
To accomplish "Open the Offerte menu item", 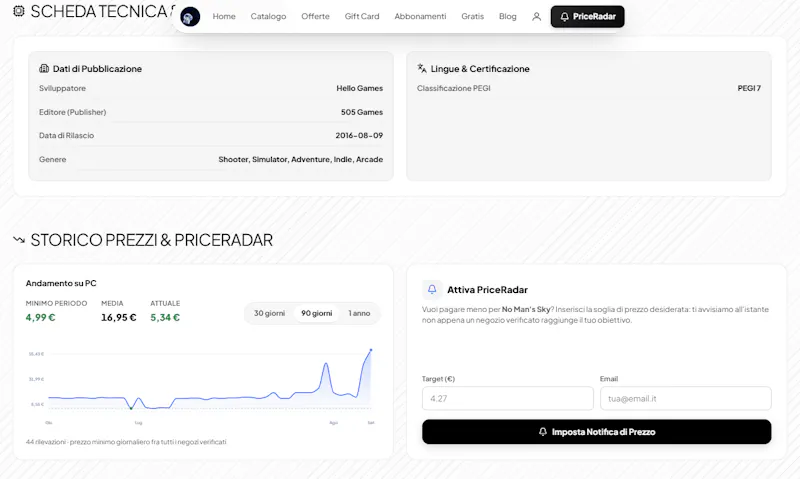I will [315, 16].
